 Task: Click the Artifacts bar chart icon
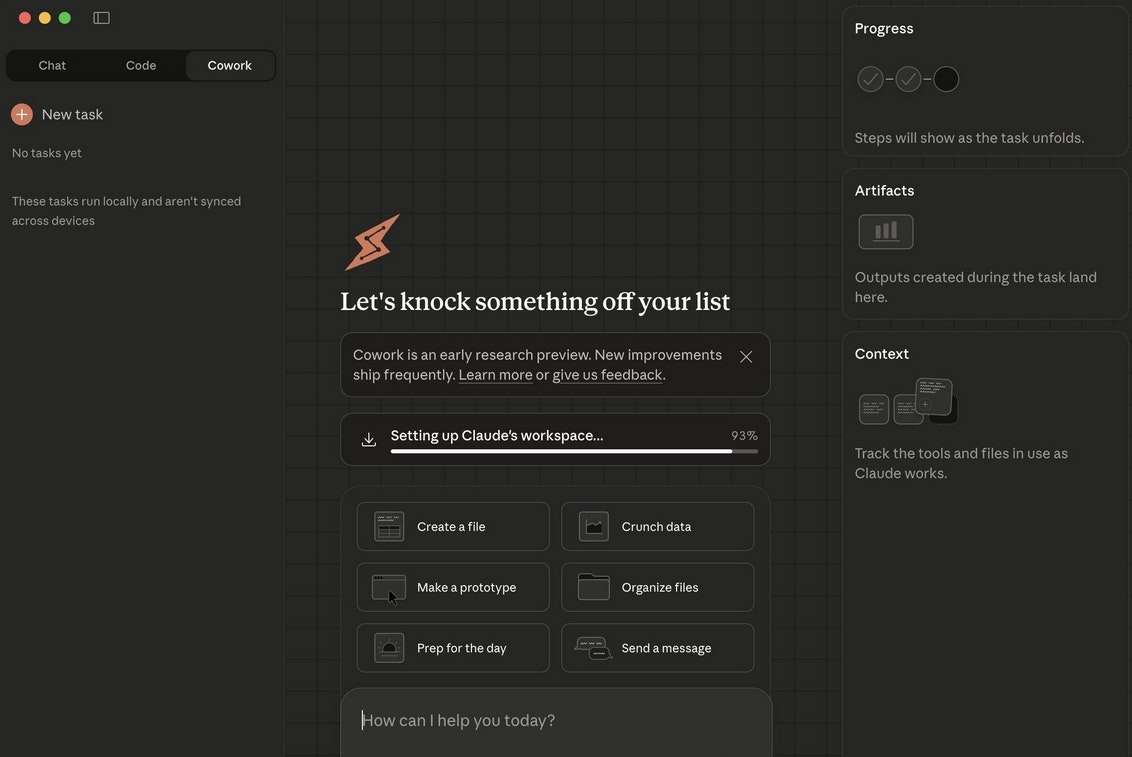point(885,232)
